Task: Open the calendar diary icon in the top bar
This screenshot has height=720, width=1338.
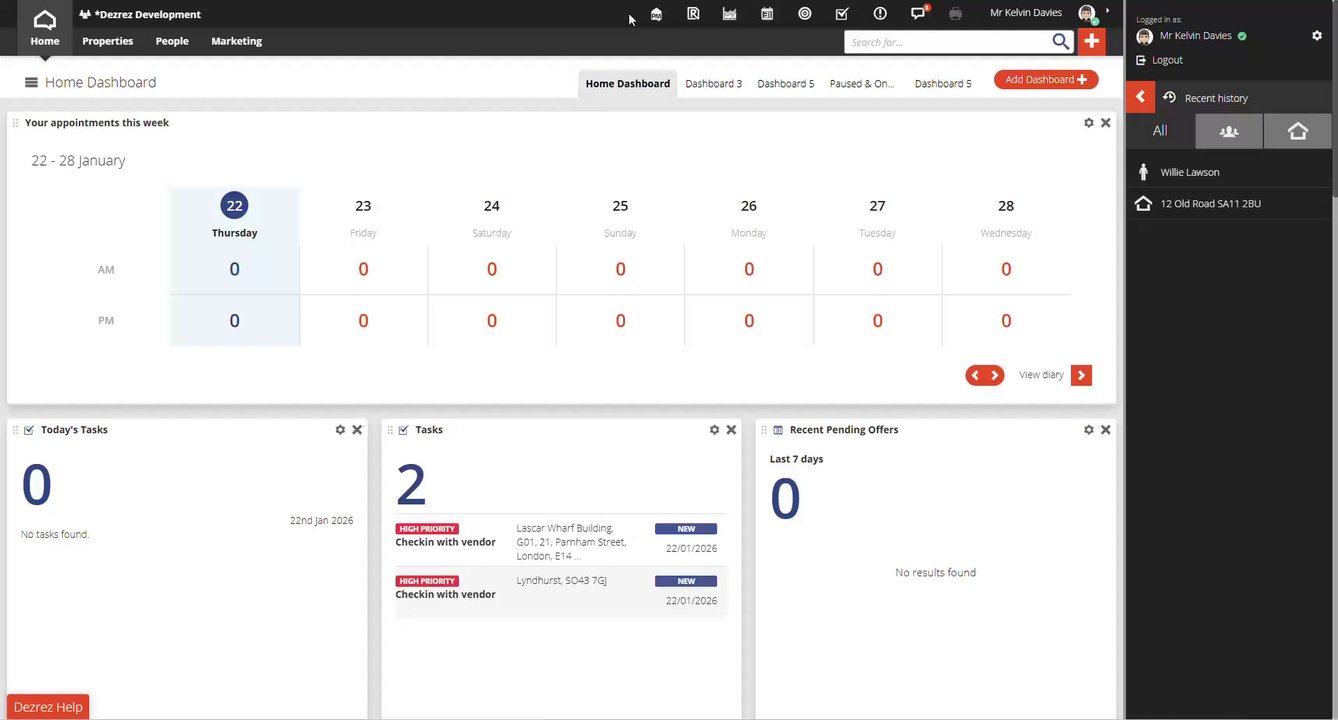Action: tap(767, 14)
